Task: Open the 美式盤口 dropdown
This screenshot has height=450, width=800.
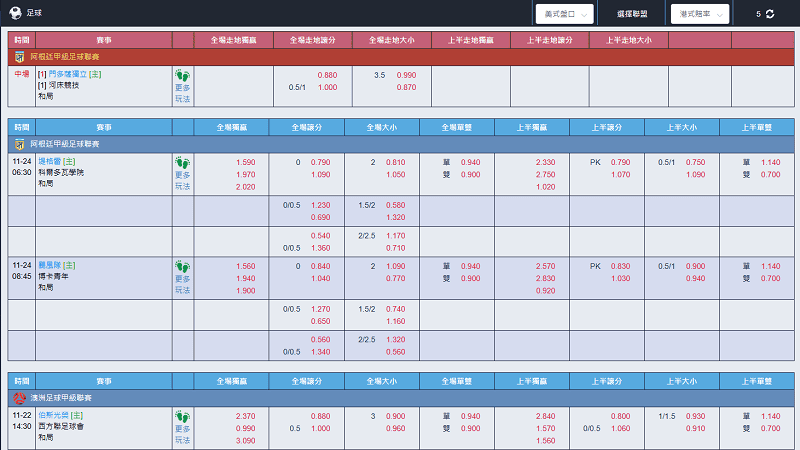Action: click(565, 14)
